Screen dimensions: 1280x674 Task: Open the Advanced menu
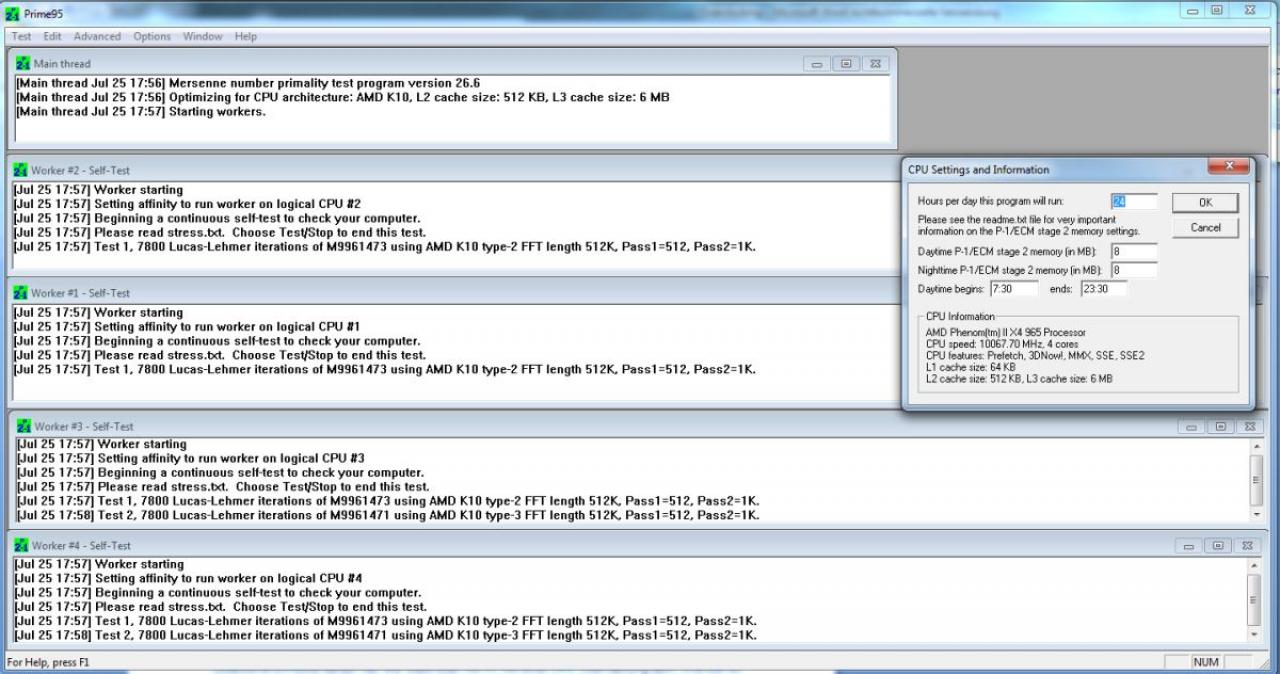click(x=97, y=36)
